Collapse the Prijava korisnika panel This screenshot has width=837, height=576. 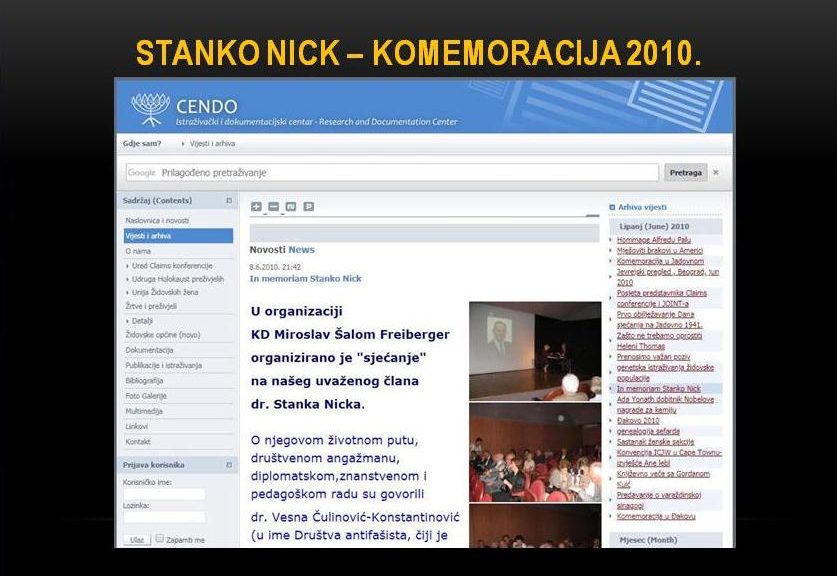(x=229, y=465)
